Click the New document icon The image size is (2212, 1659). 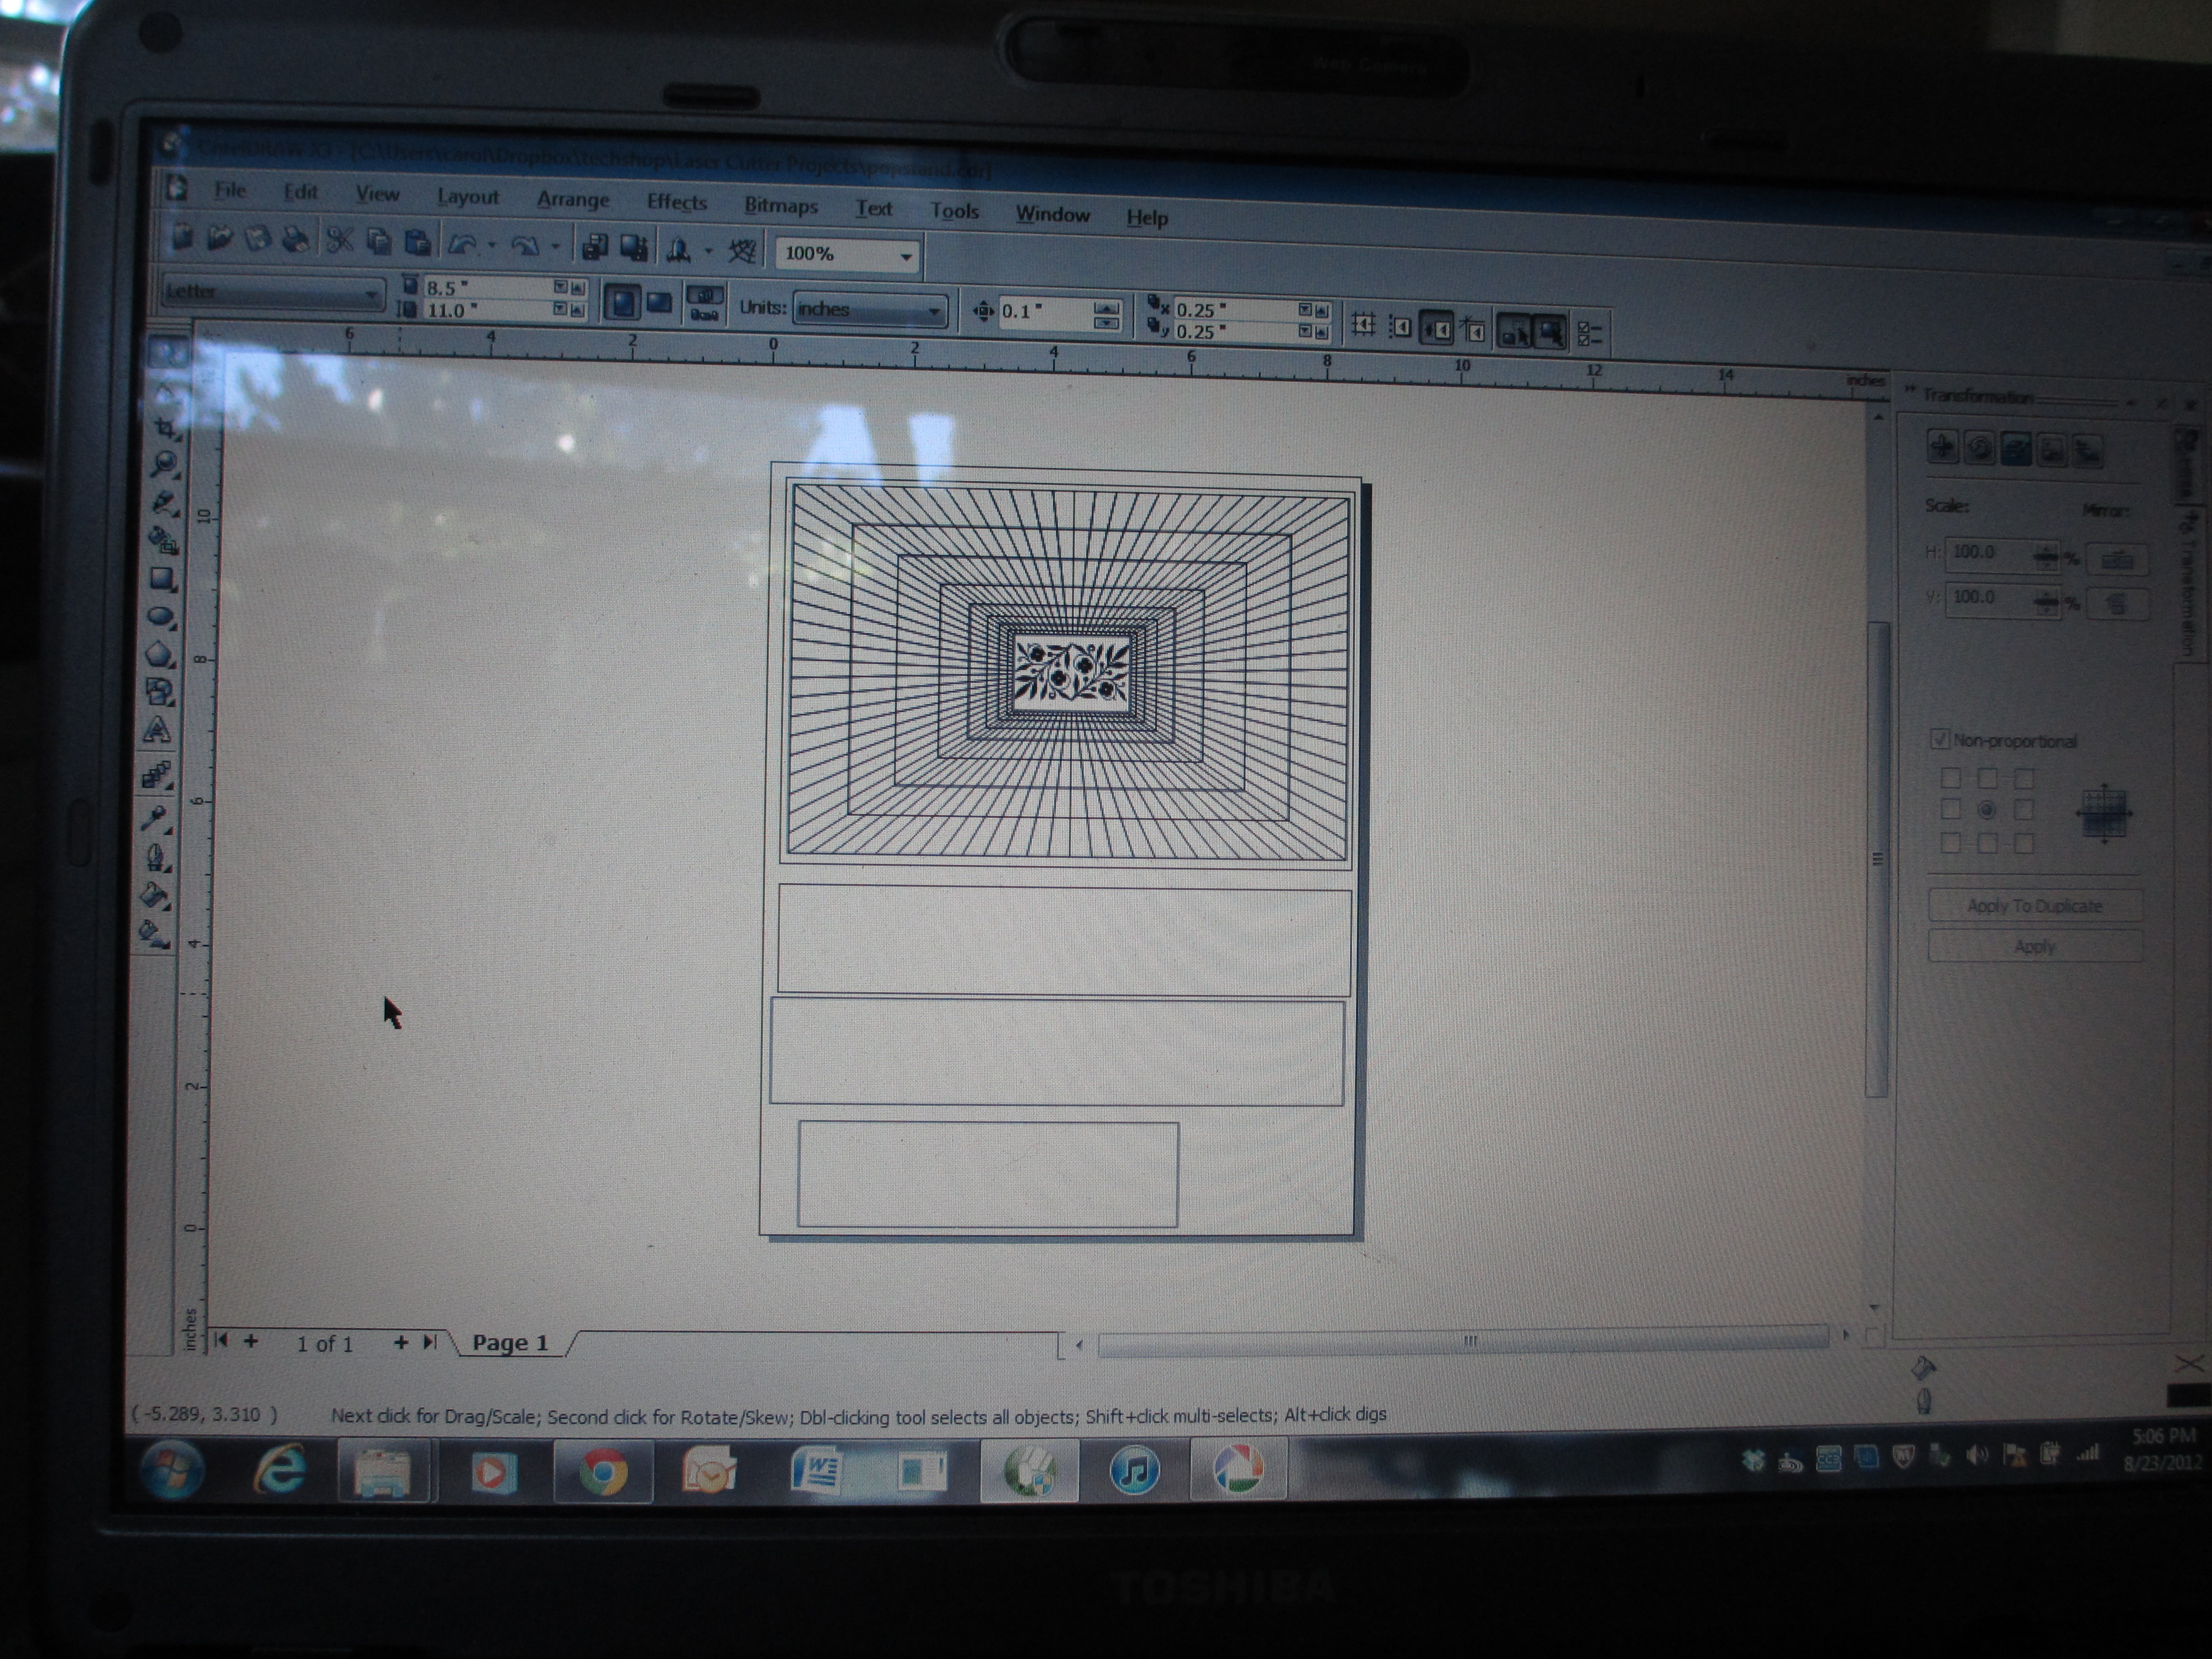pyautogui.click(x=182, y=237)
